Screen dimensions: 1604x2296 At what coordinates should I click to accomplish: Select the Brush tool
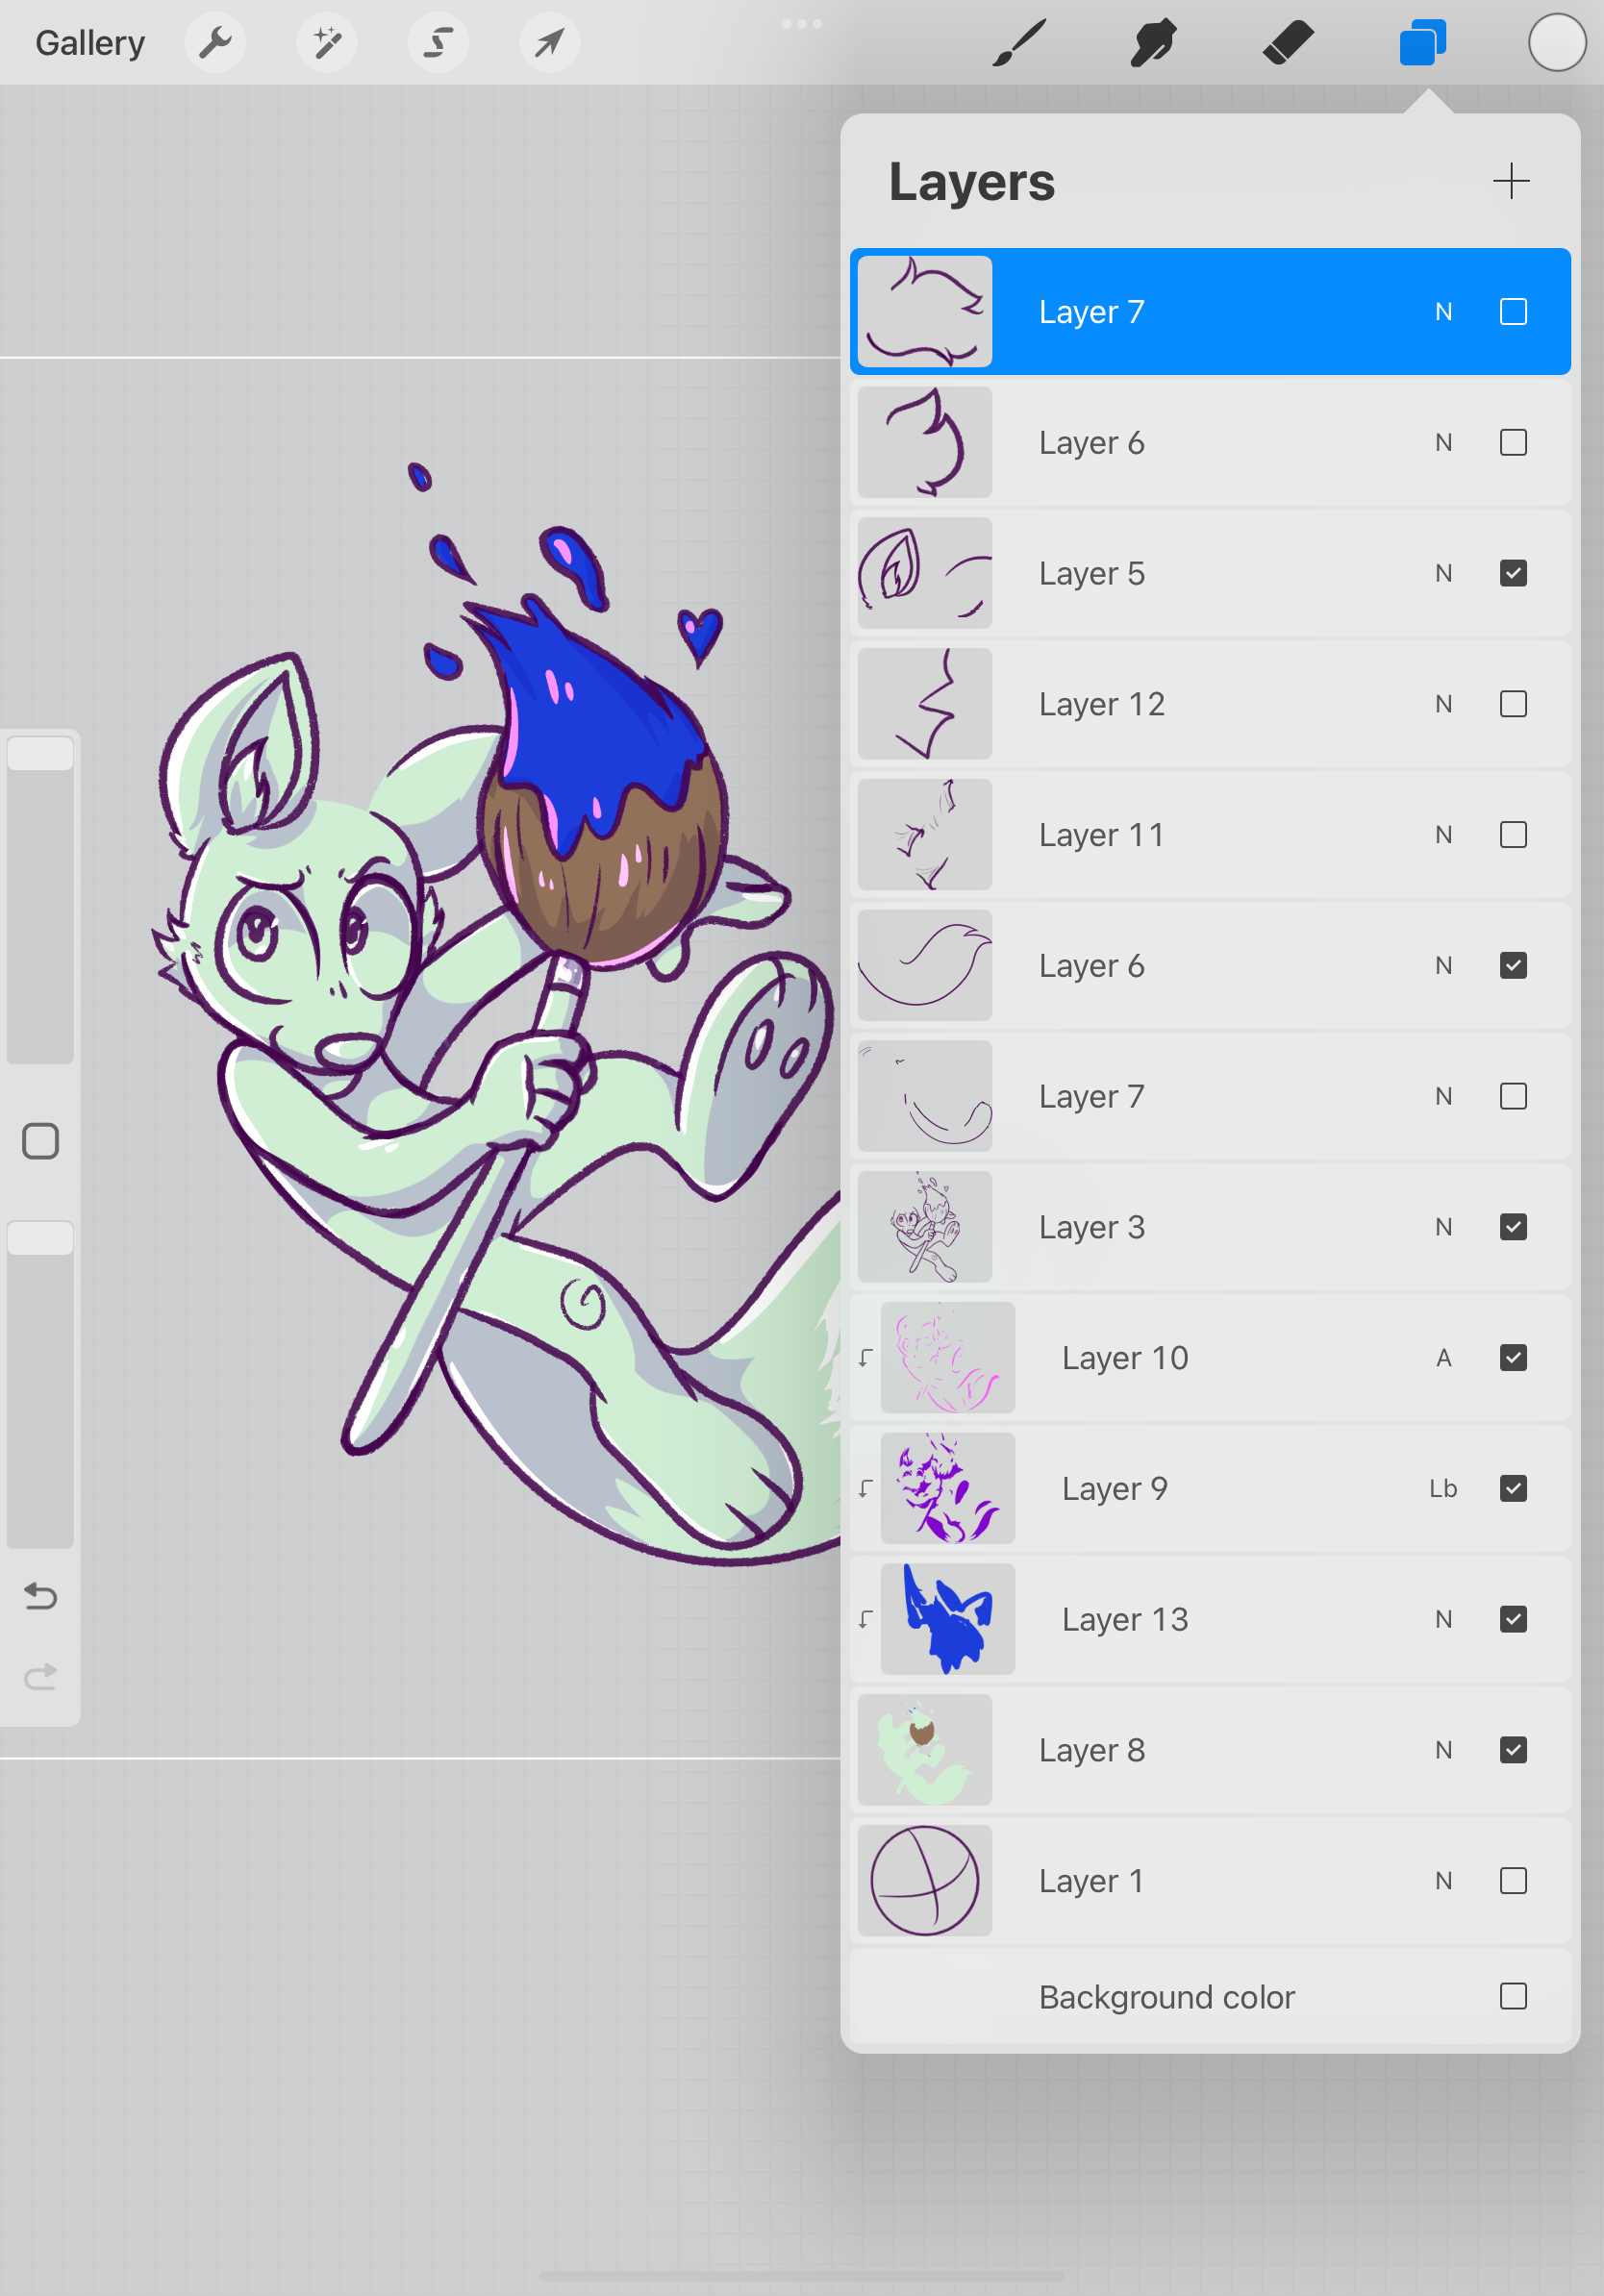click(1020, 42)
